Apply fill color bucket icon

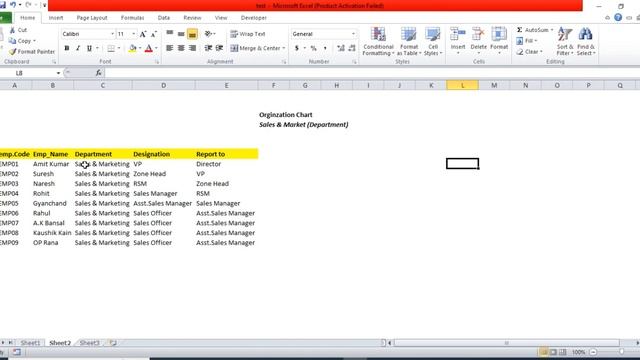(x=132, y=48)
